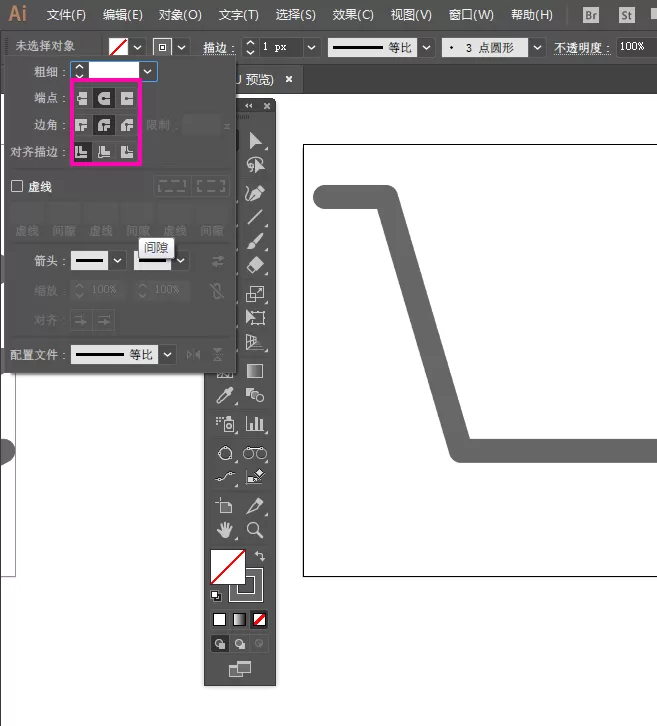657x726 pixels.
Task: Open the 3 点圆形 brush dropdown
Action: [x=538, y=47]
